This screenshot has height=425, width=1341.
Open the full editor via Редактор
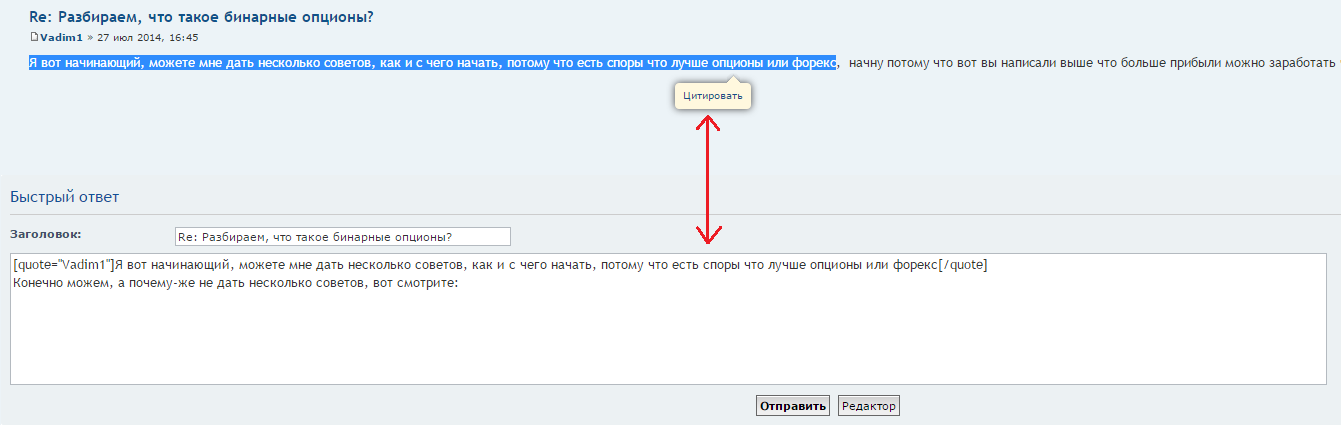click(869, 406)
